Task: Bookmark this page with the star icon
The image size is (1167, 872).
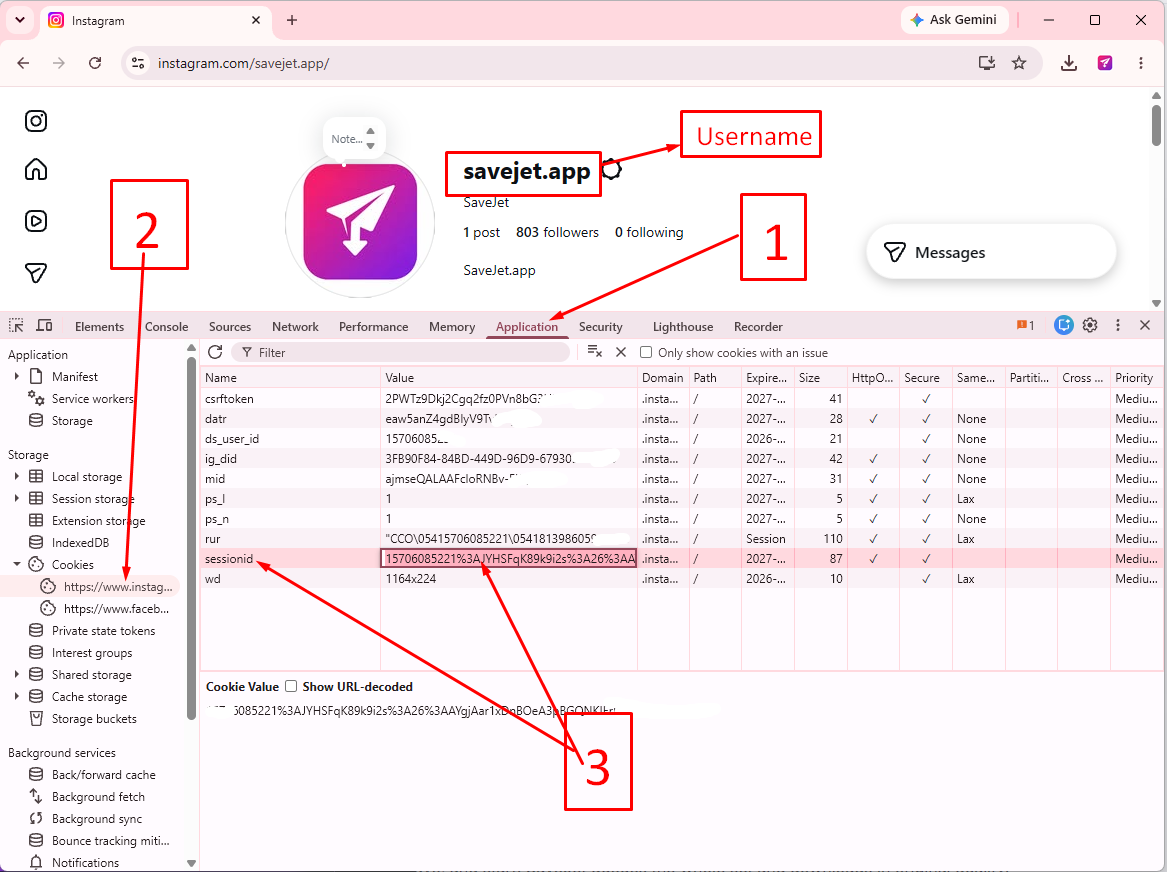Action: pyautogui.click(x=1019, y=63)
